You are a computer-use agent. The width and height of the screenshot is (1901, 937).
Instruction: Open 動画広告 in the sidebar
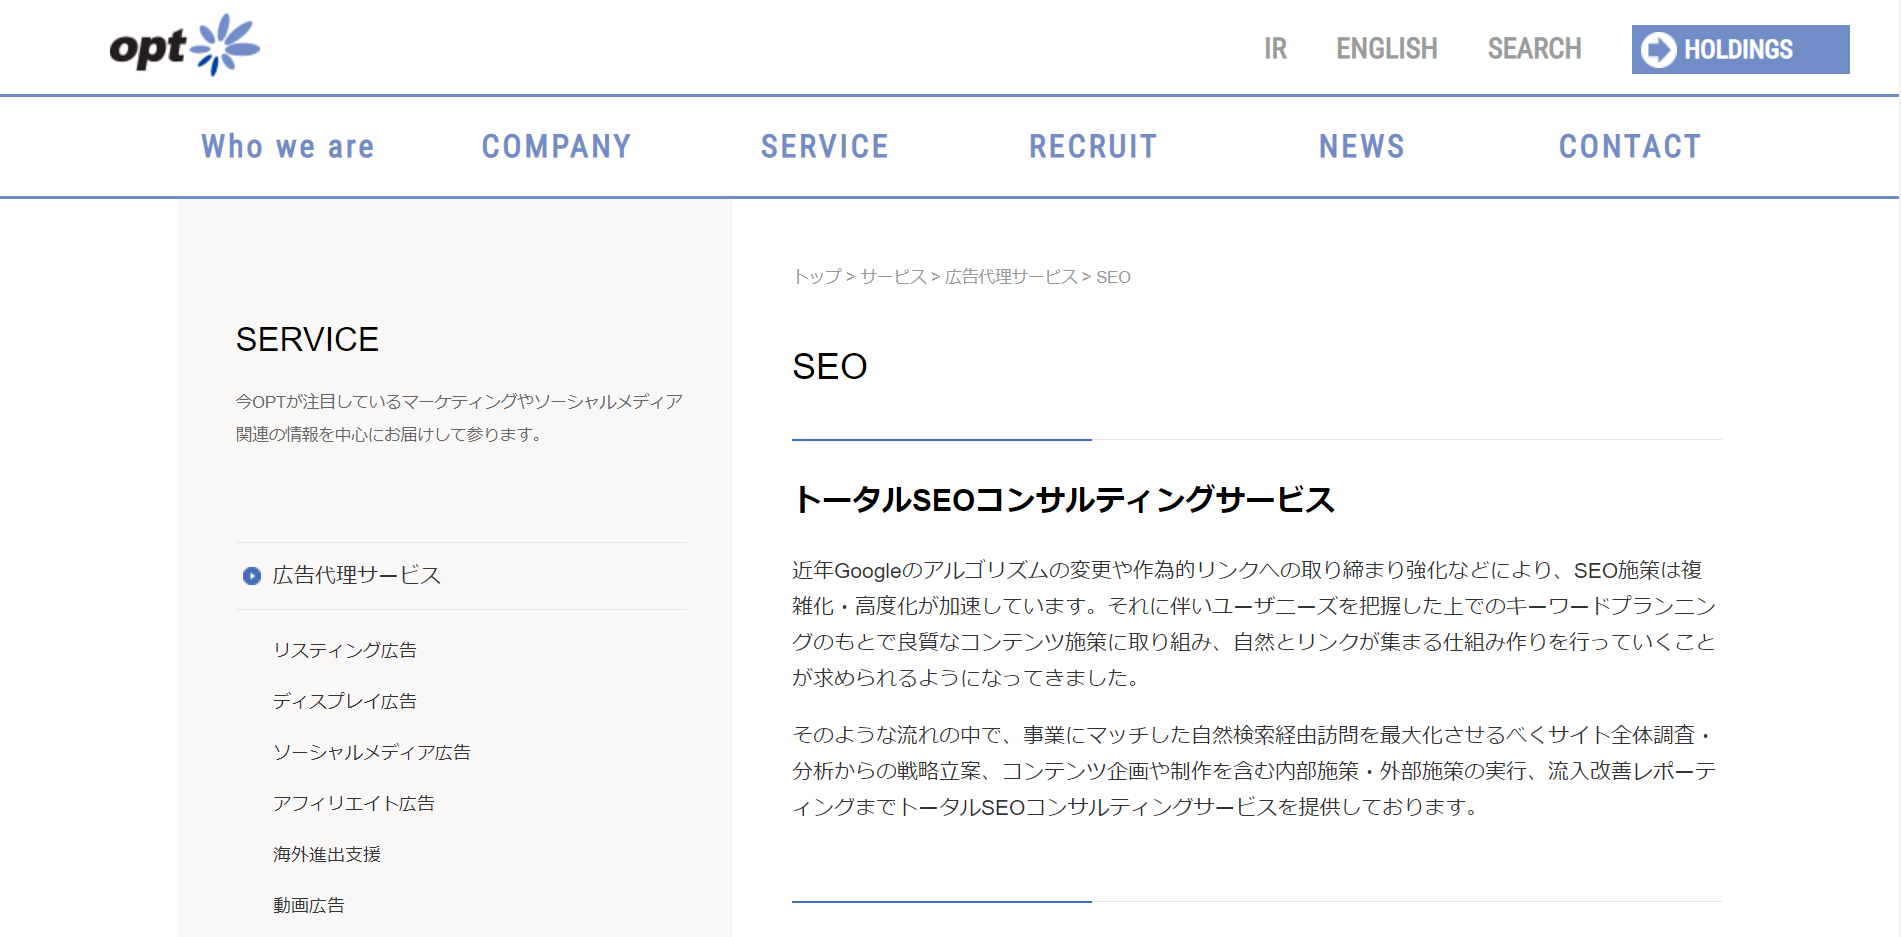[308, 905]
